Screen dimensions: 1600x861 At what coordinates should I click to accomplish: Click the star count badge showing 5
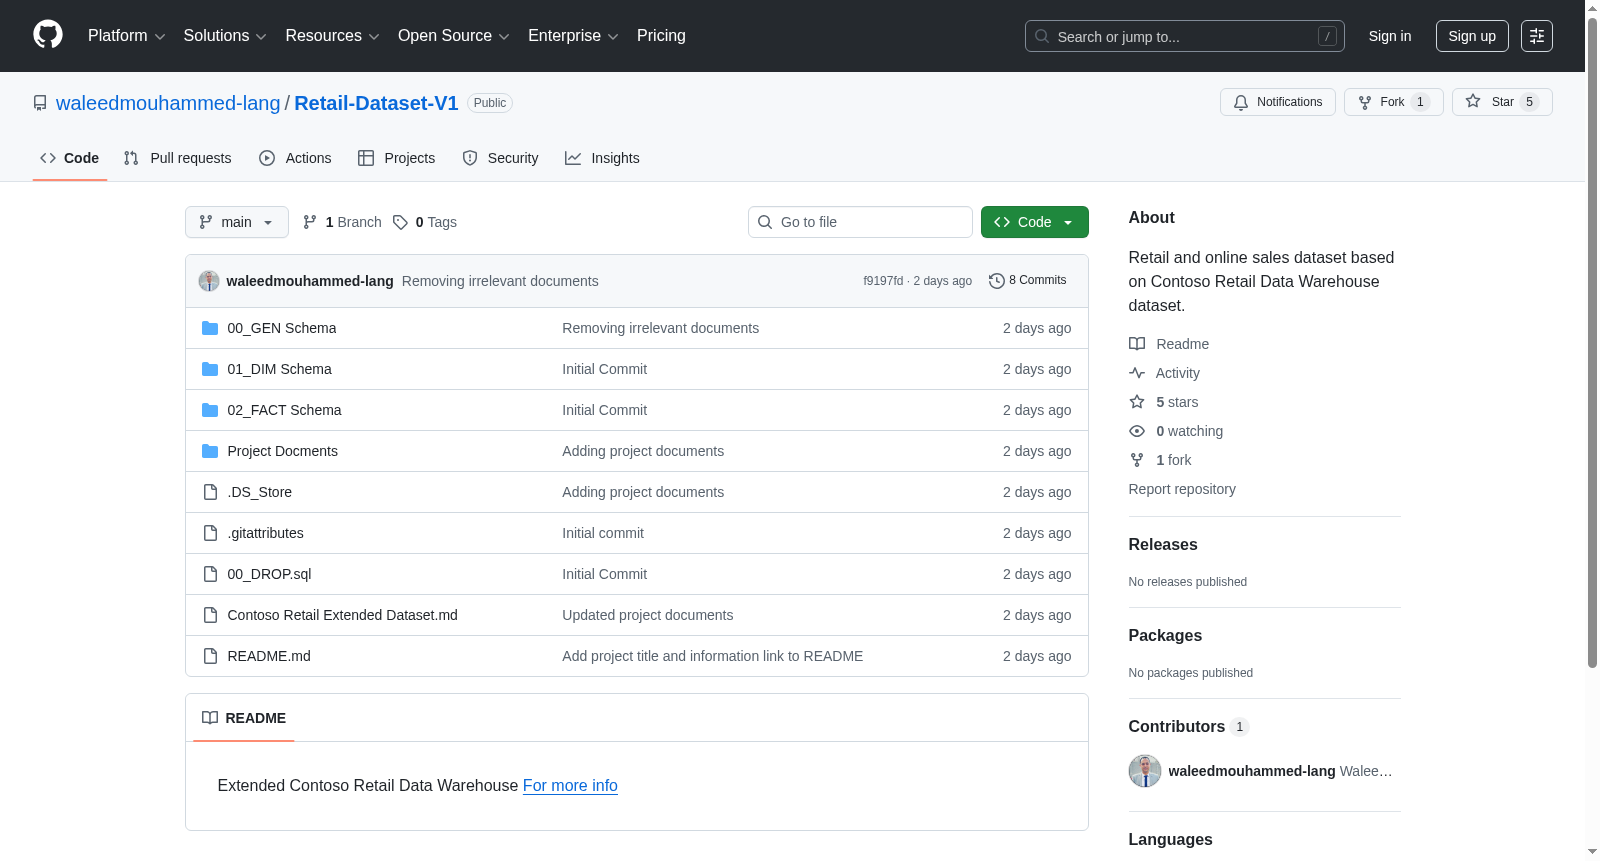pyautogui.click(x=1529, y=102)
